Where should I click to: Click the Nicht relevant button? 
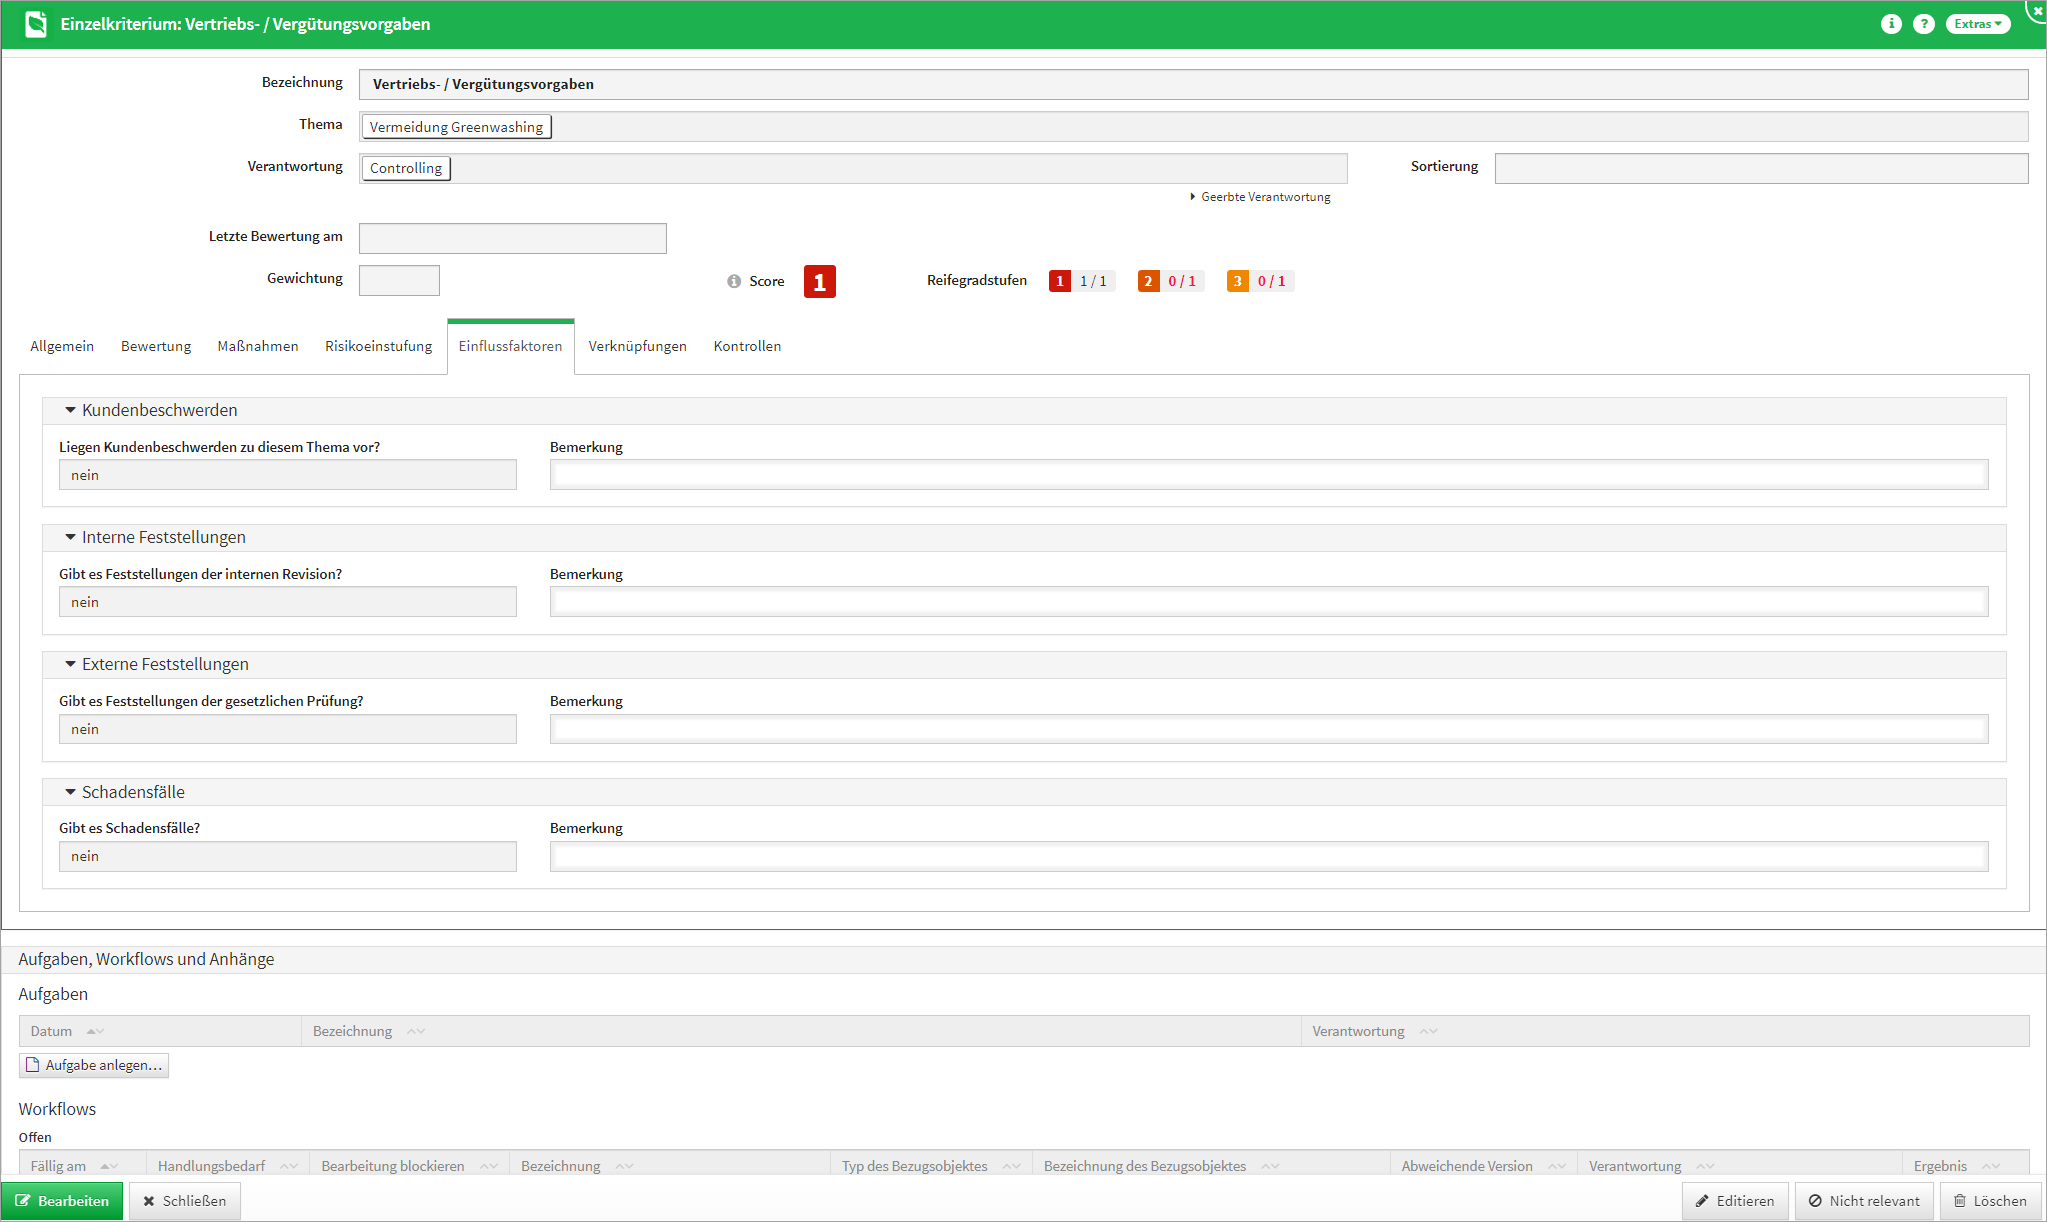[x=1864, y=1201]
